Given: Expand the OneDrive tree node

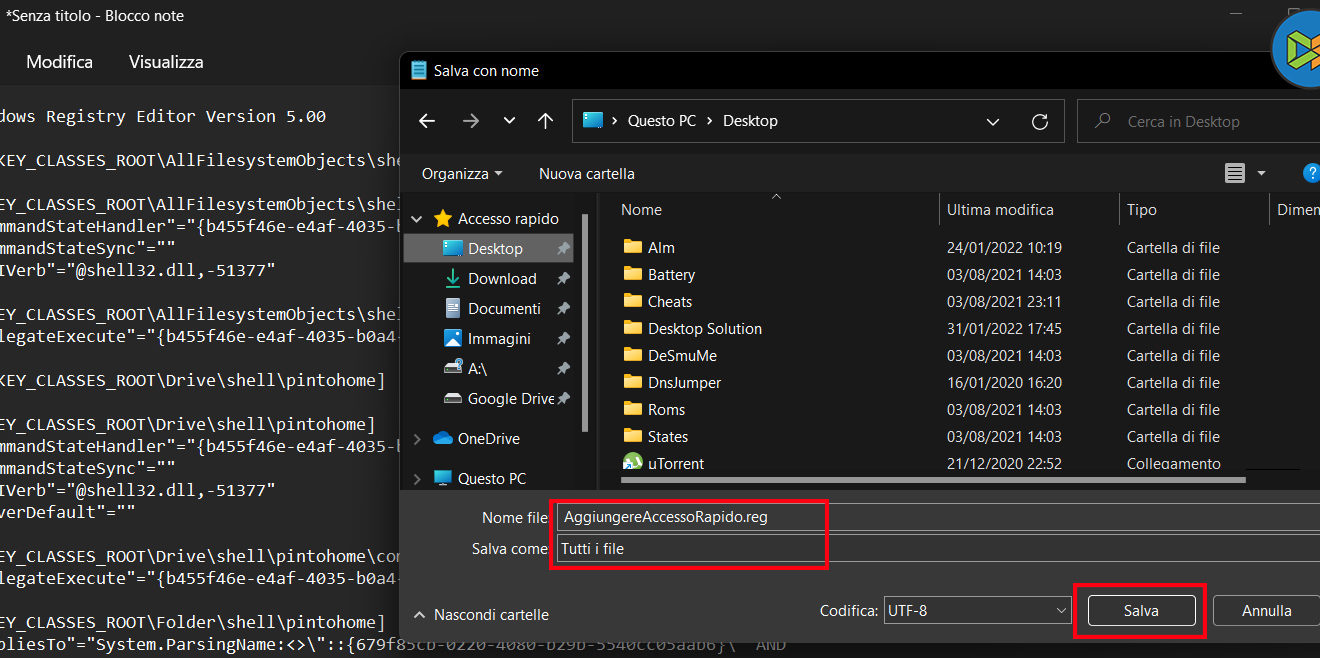Looking at the screenshot, I should tap(418, 439).
